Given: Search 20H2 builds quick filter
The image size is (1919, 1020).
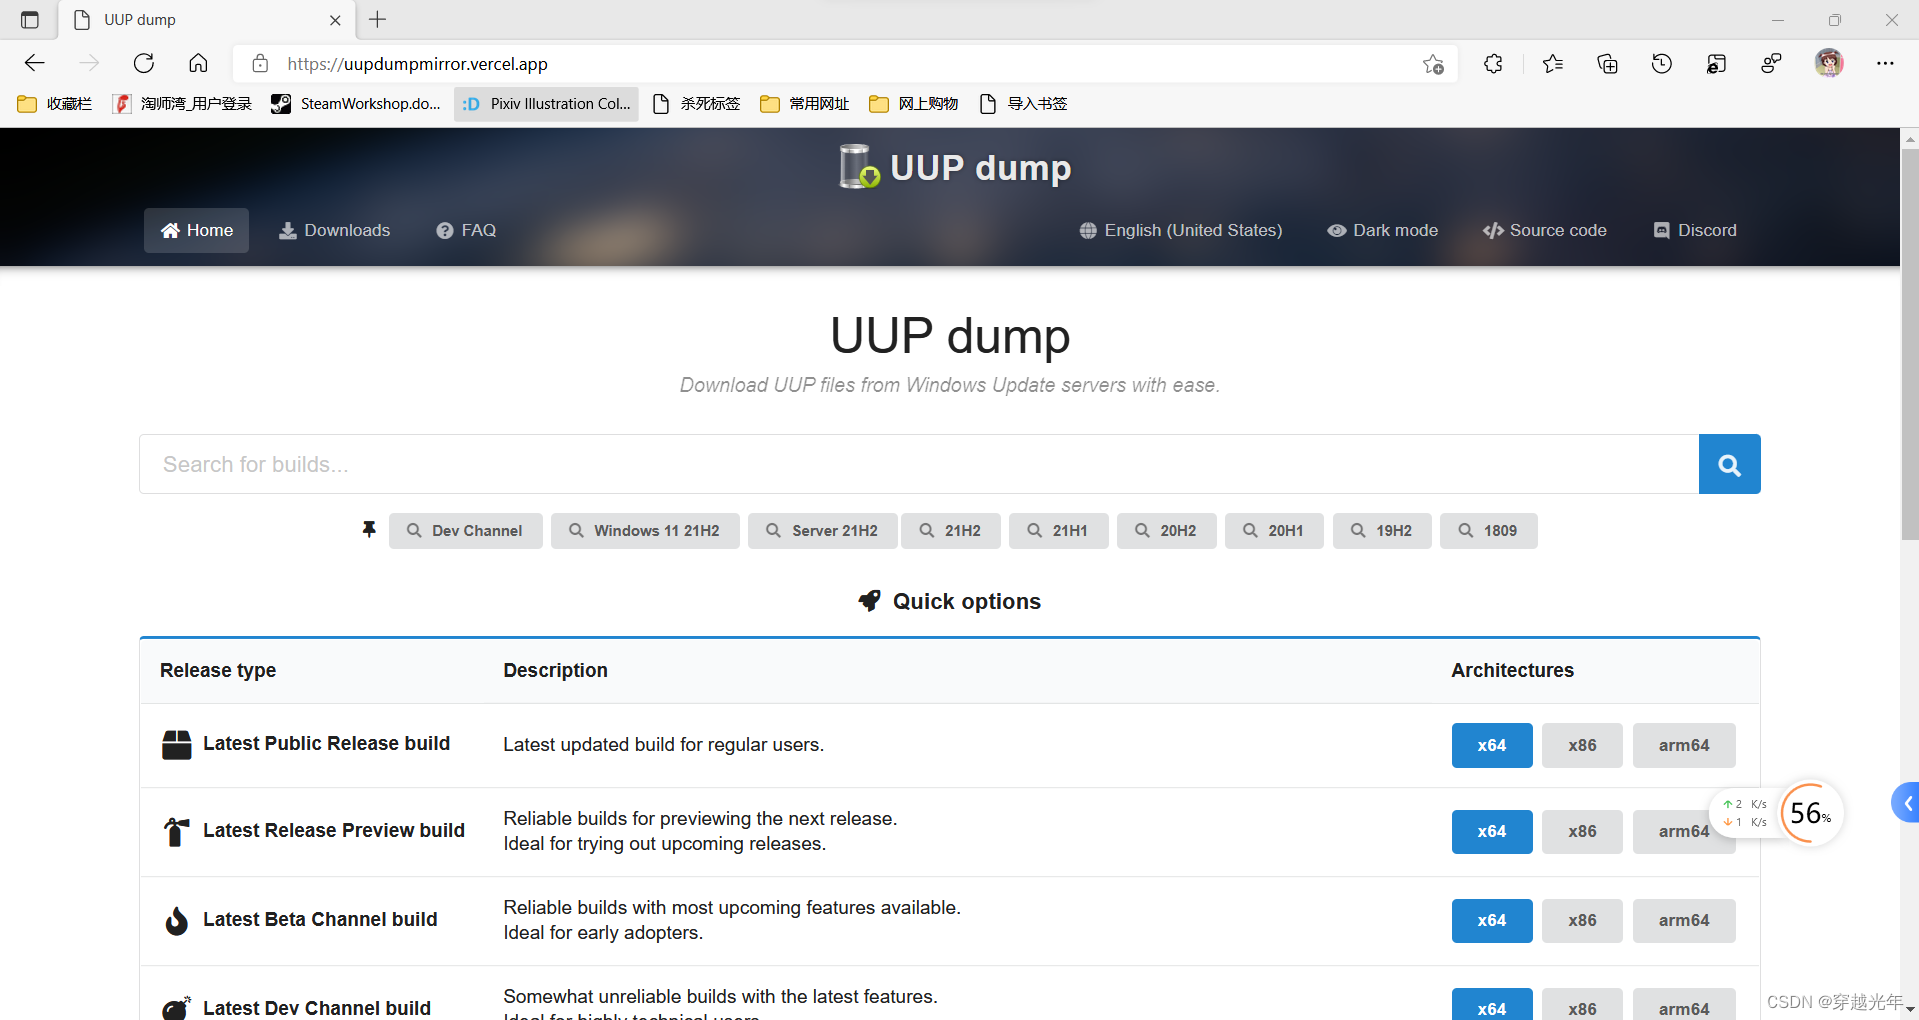Looking at the screenshot, I should (x=1167, y=531).
